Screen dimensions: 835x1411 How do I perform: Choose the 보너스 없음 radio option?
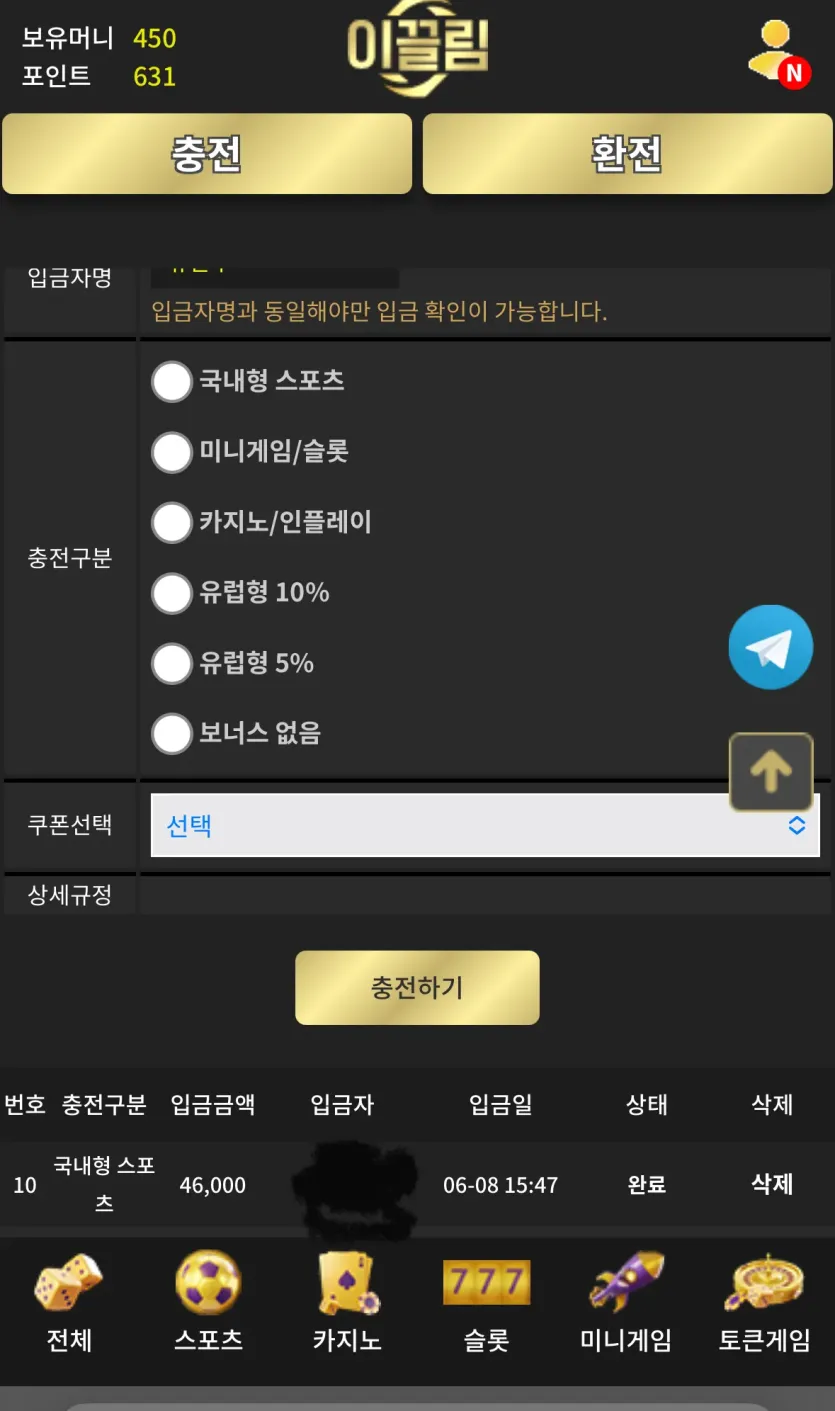171,734
